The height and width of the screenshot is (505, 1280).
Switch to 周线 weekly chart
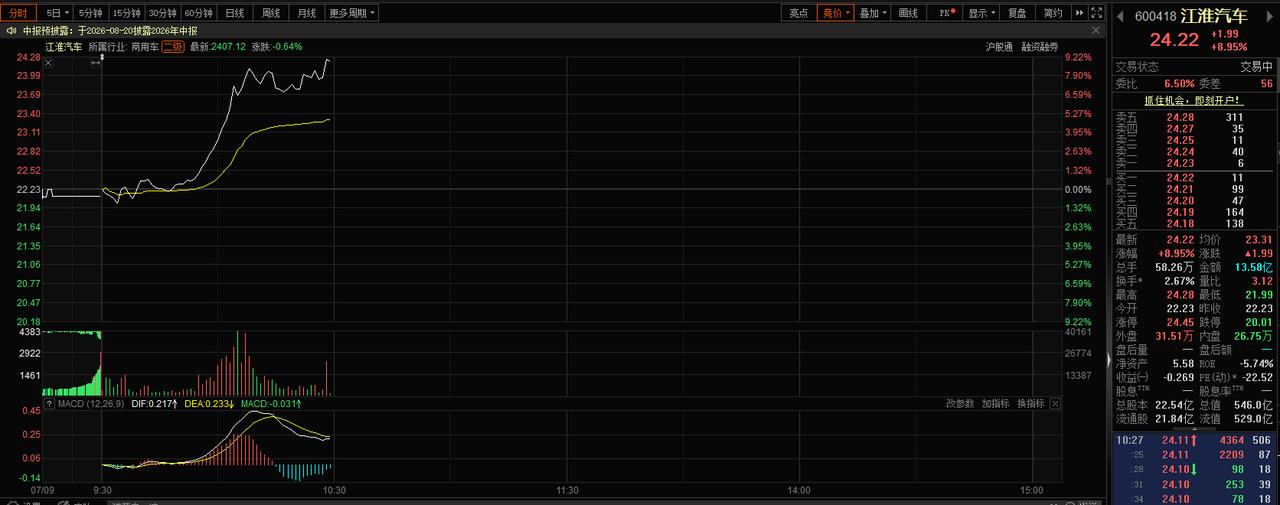tap(271, 13)
